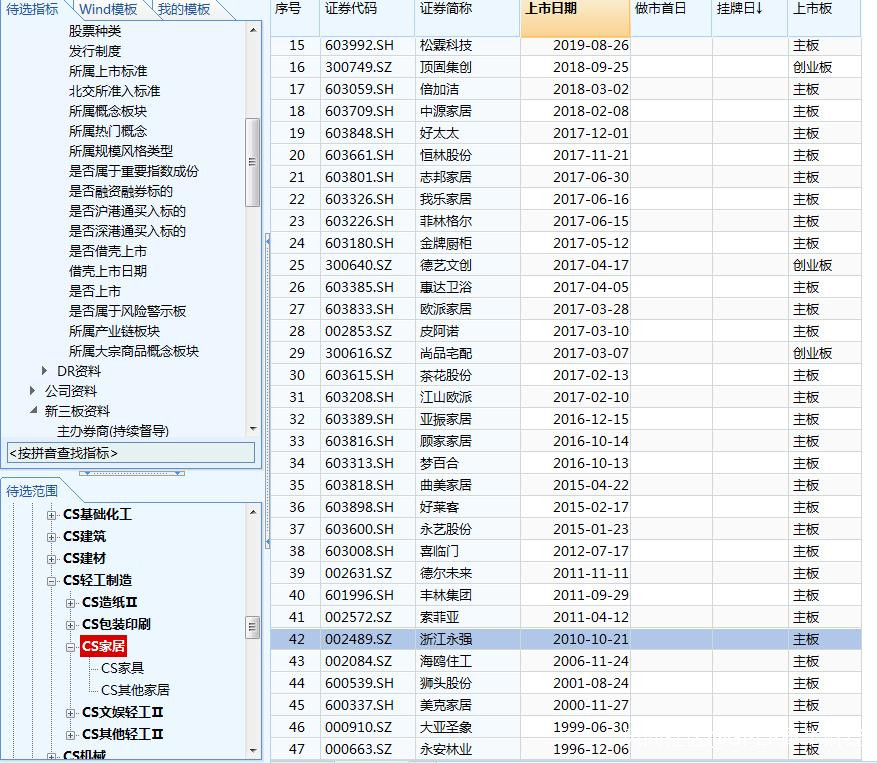This screenshot has width=877, height=763.
Task: Select the 是否属于风险警示板 indicator
Action: click(128, 311)
